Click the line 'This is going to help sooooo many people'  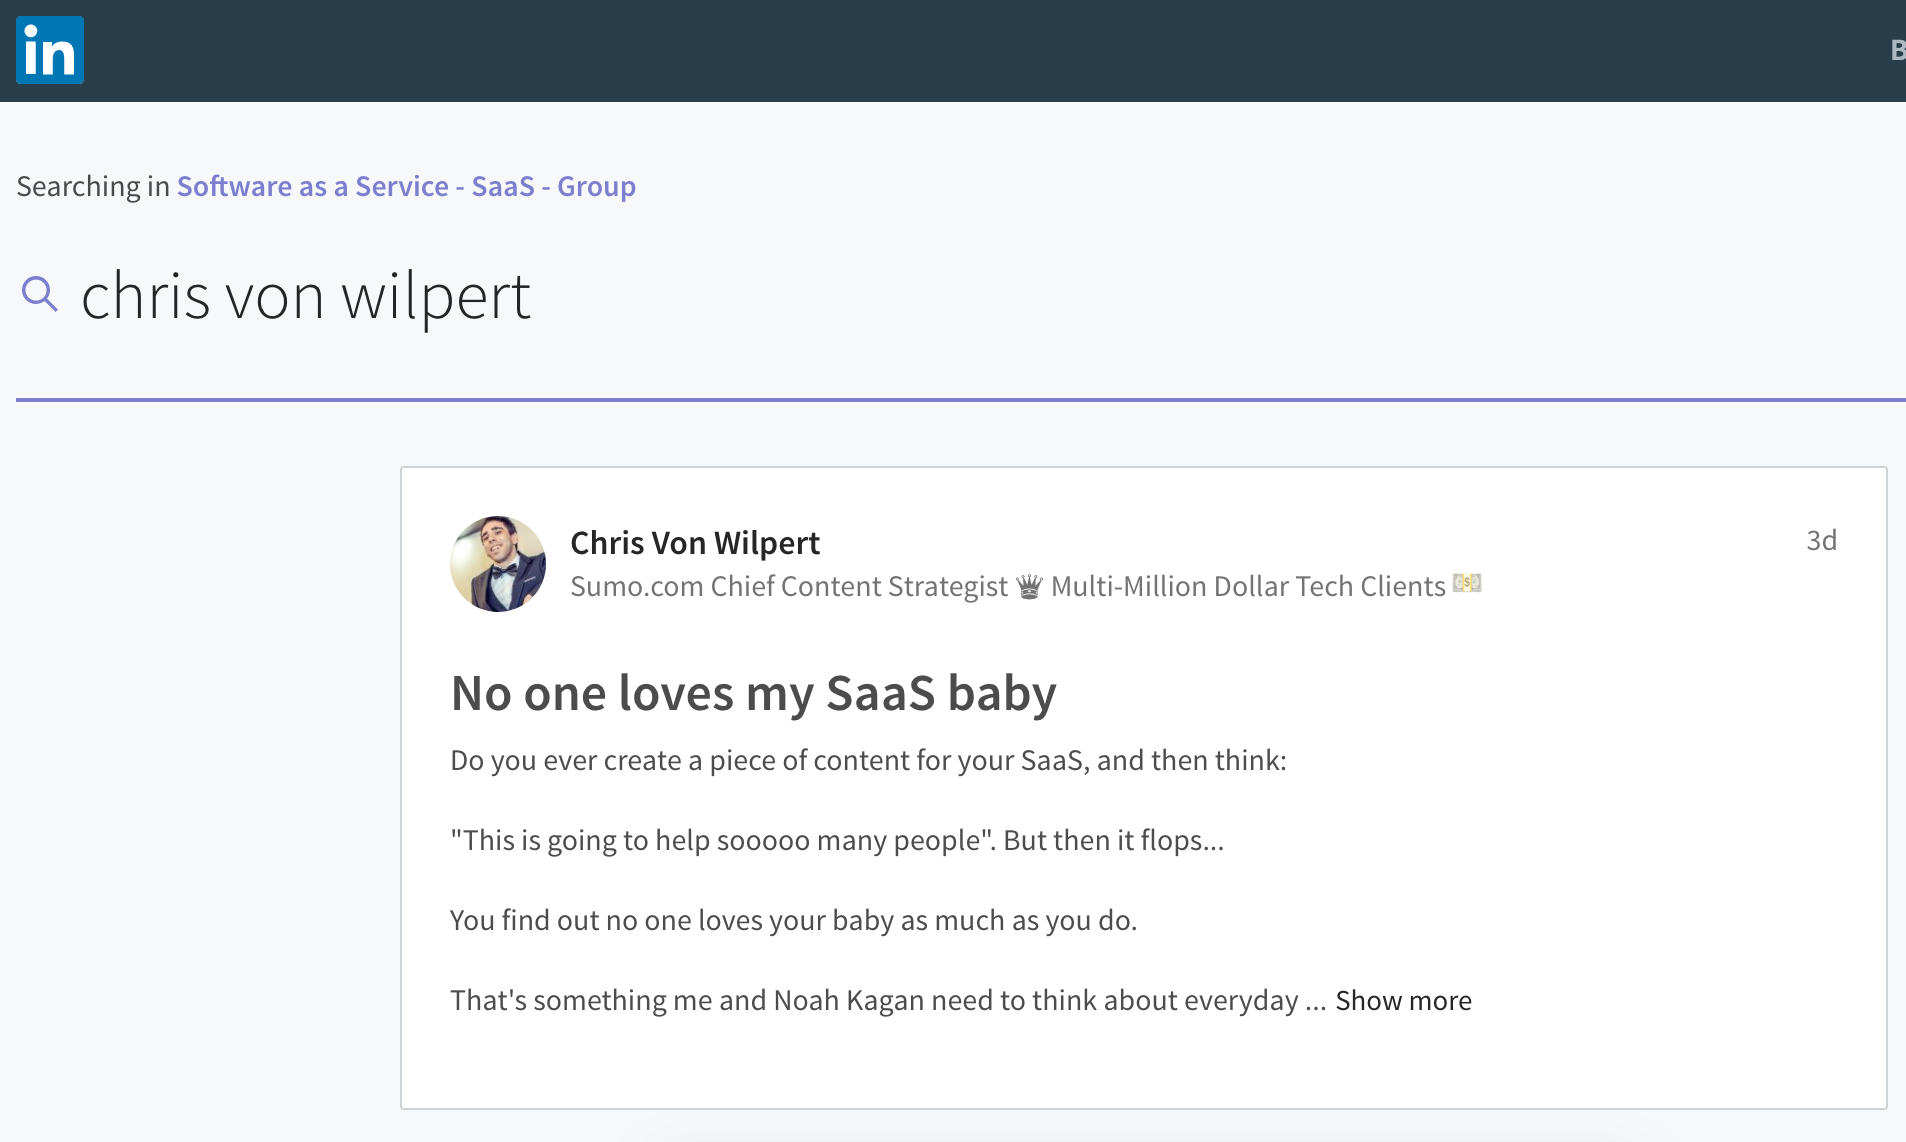click(x=837, y=840)
